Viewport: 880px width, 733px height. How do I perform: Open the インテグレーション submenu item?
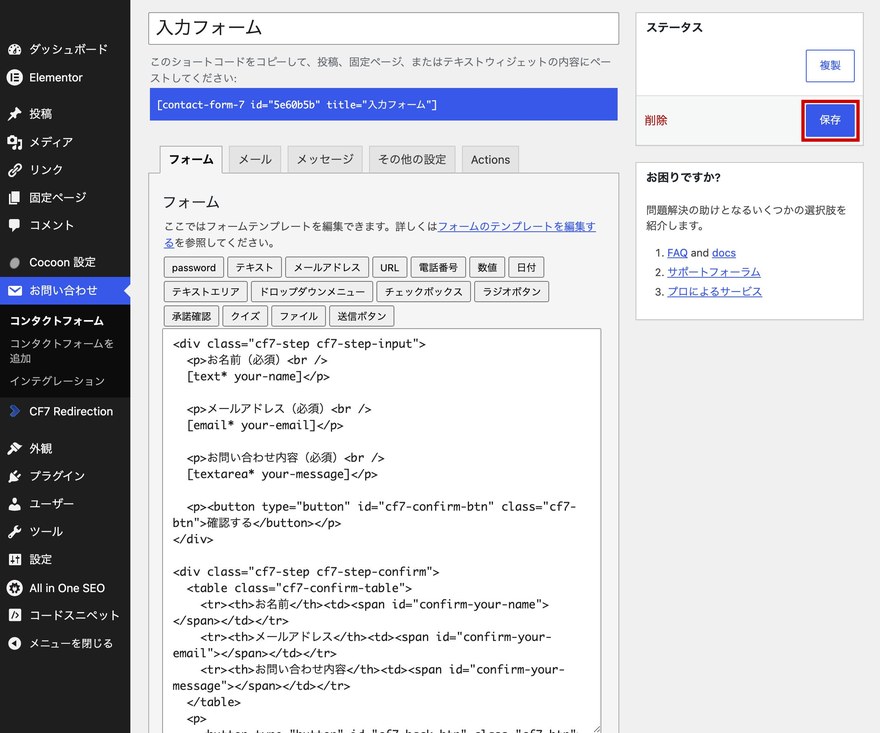[x=57, y=381]
